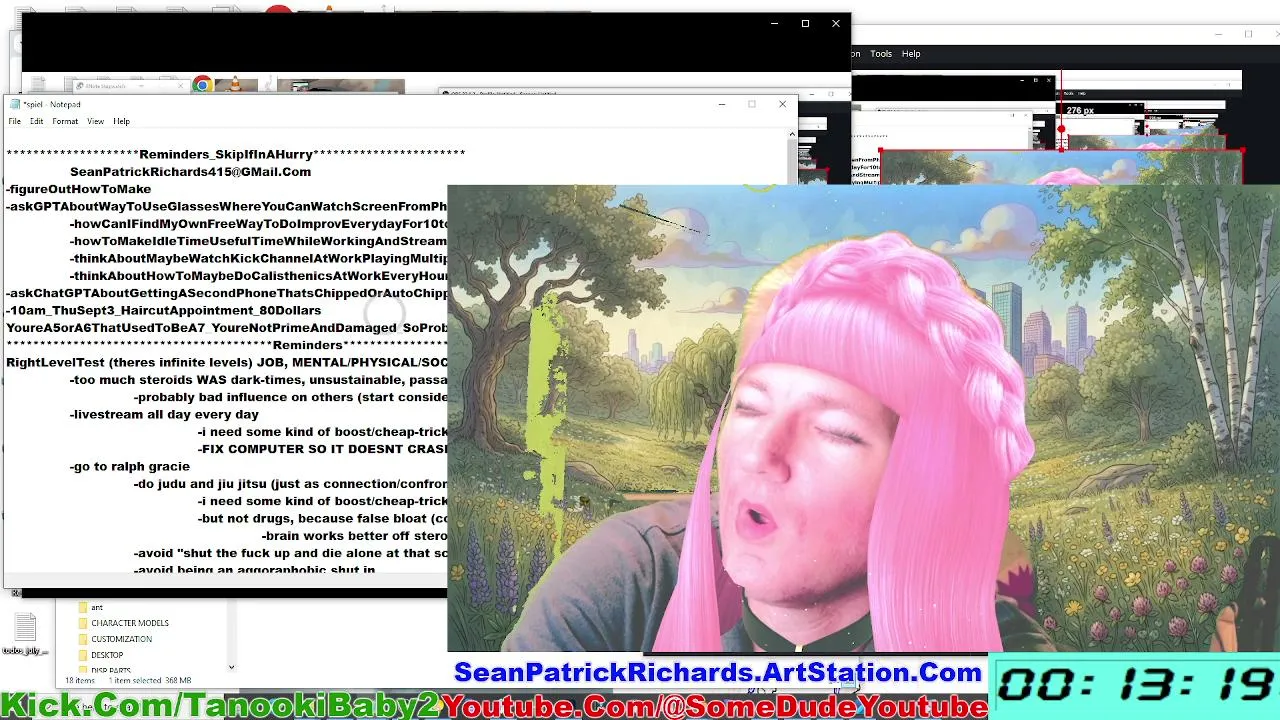Click the '-brain works better off' line
The image size is (1280, 720).
point(354,536)
